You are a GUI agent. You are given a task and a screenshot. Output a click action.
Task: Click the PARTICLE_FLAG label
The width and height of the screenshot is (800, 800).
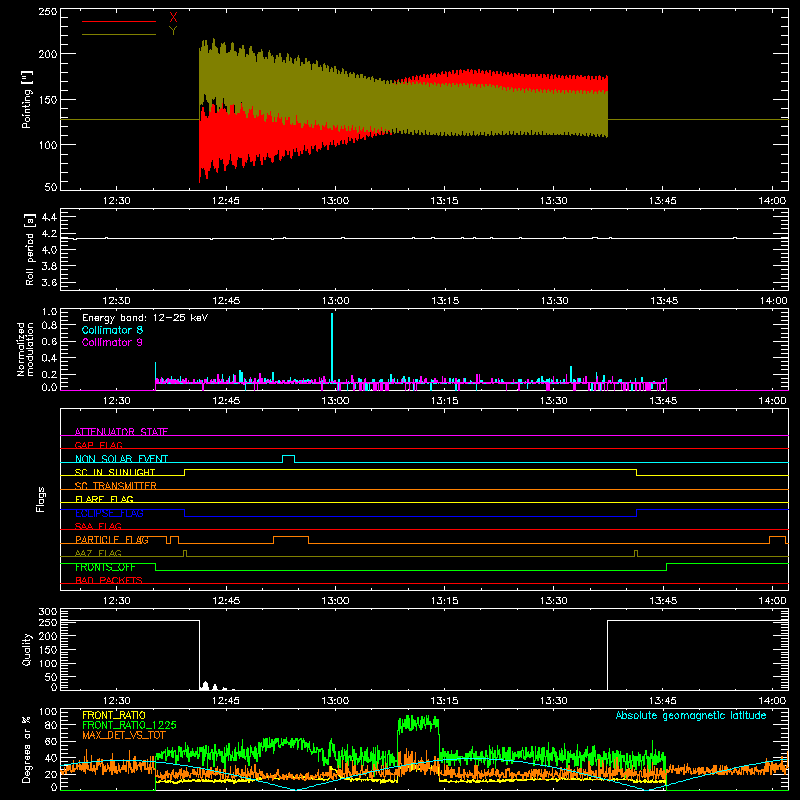click(x=112, y=539)
